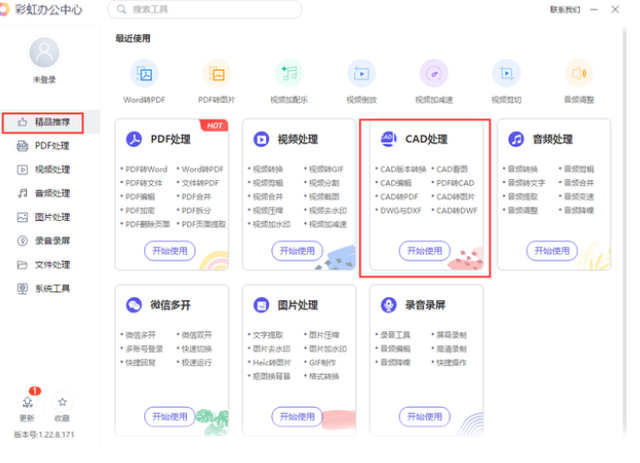The image size is (640, 463).
Task: Click the 联系我们 link
Action: click(x=565, y=9)
